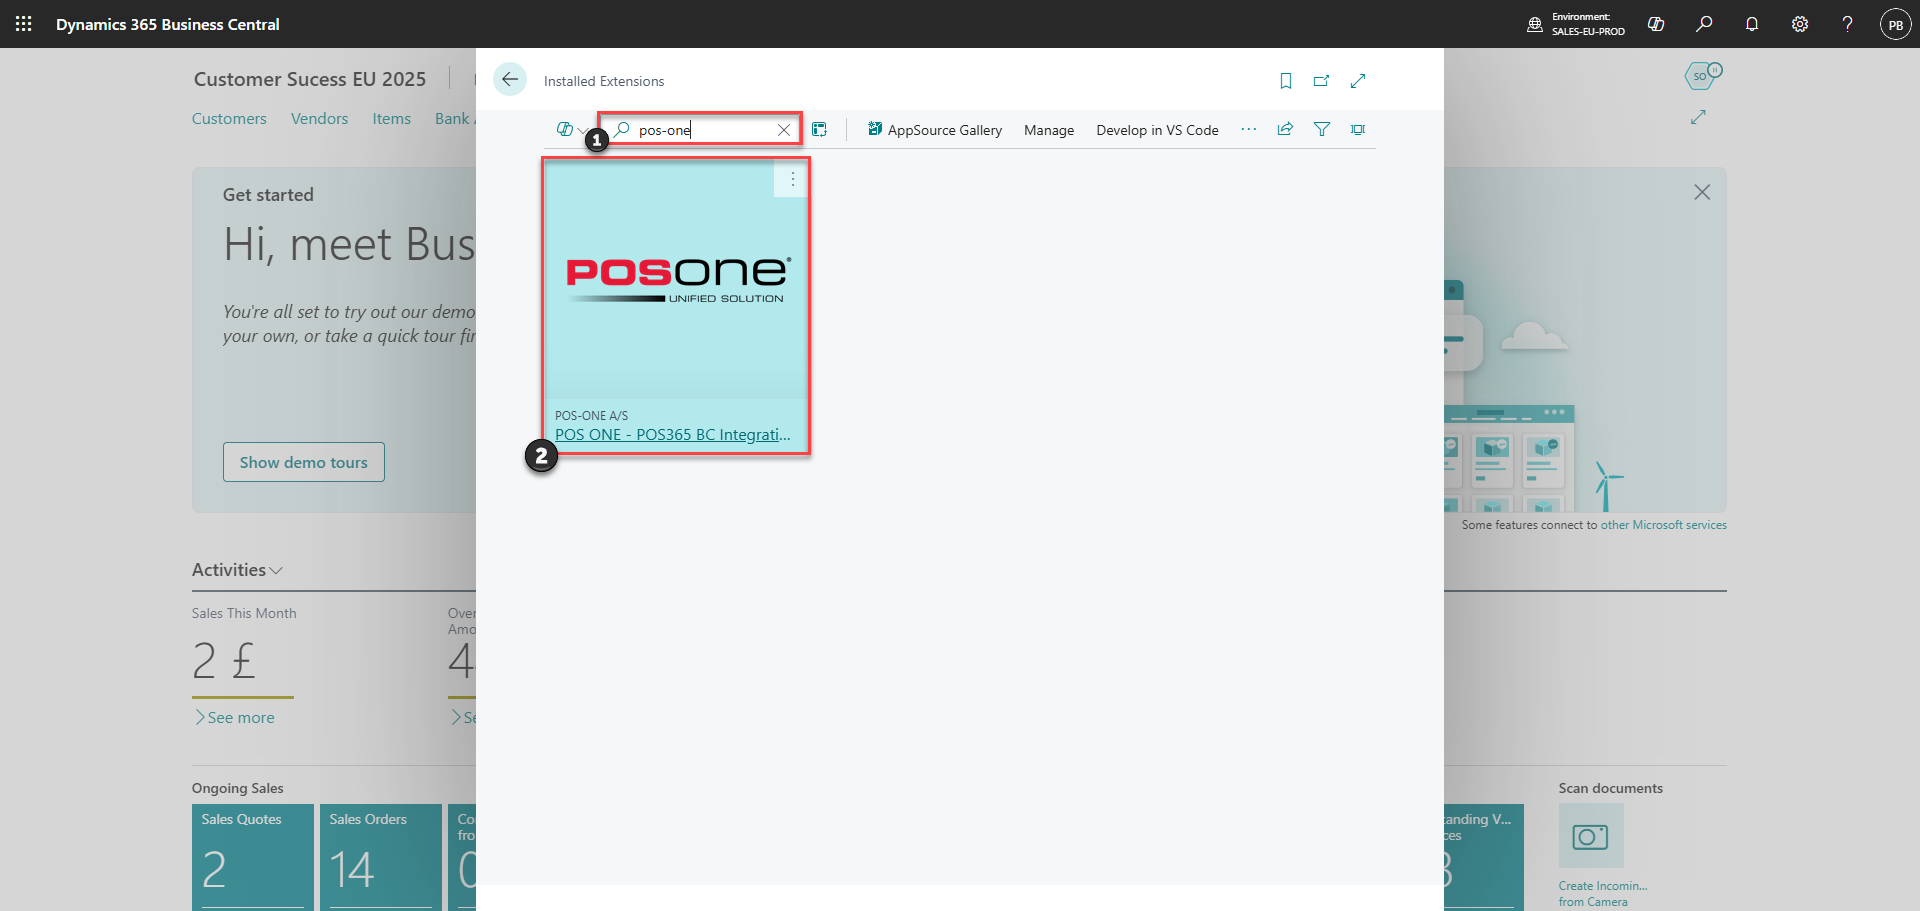Open other Microsoft services link
The image size is (1920, 911).
pyautogui.click(x=1664, y=525)
